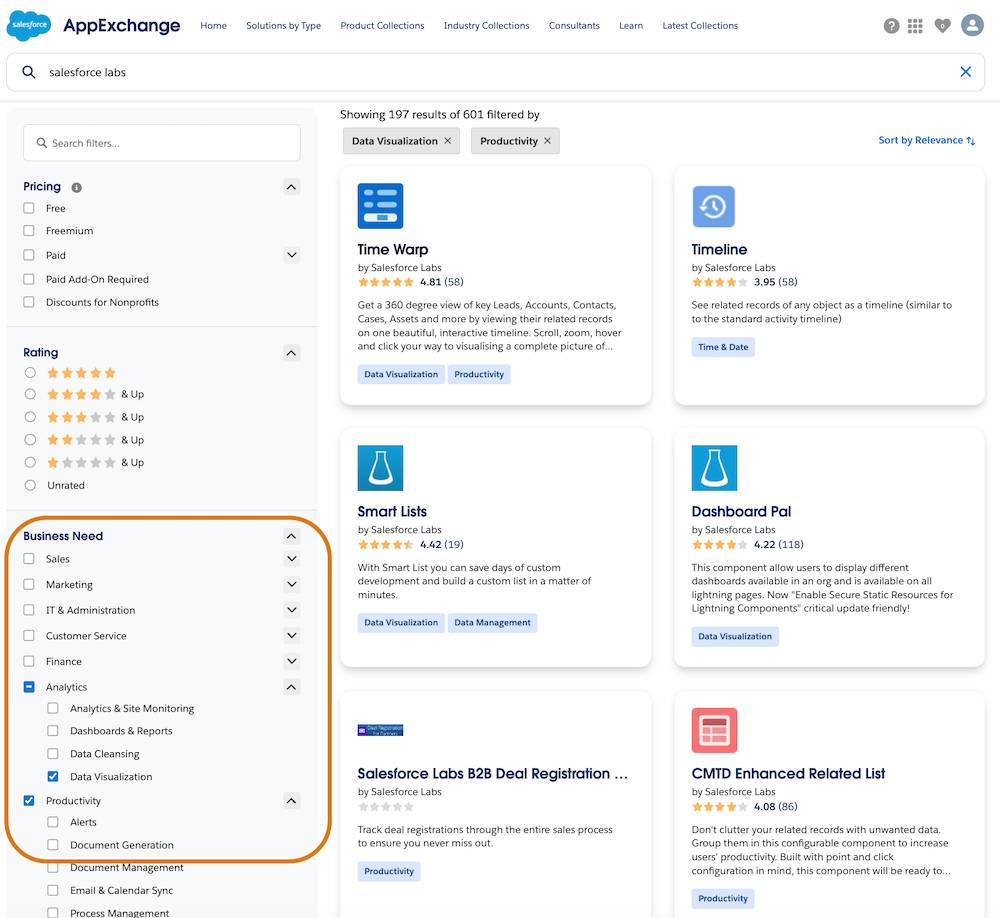The height and width of the screenshot is (918, 1000).
Task: Collapse the Analytics category chevron
Action: pos(291,687)
